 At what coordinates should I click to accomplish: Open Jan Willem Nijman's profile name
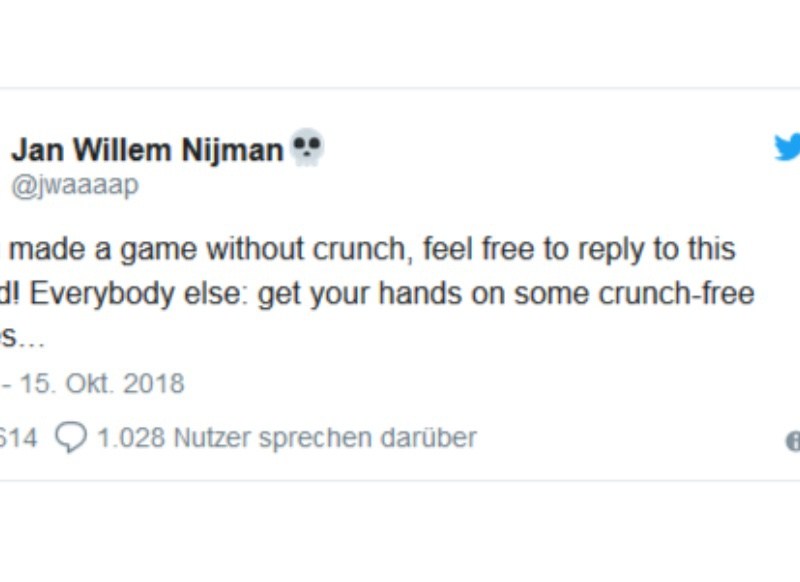(x=147, y=150)
